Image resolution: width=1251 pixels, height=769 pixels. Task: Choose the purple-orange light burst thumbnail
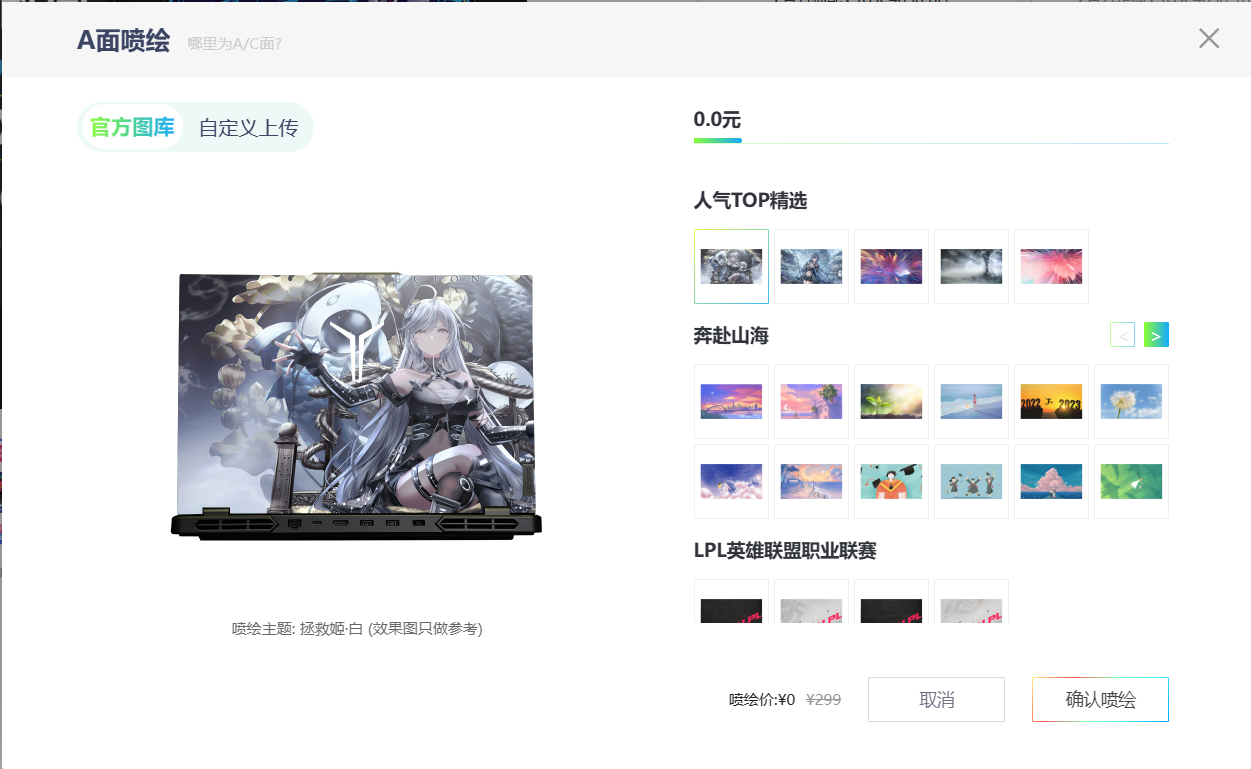tap(891, 266)
